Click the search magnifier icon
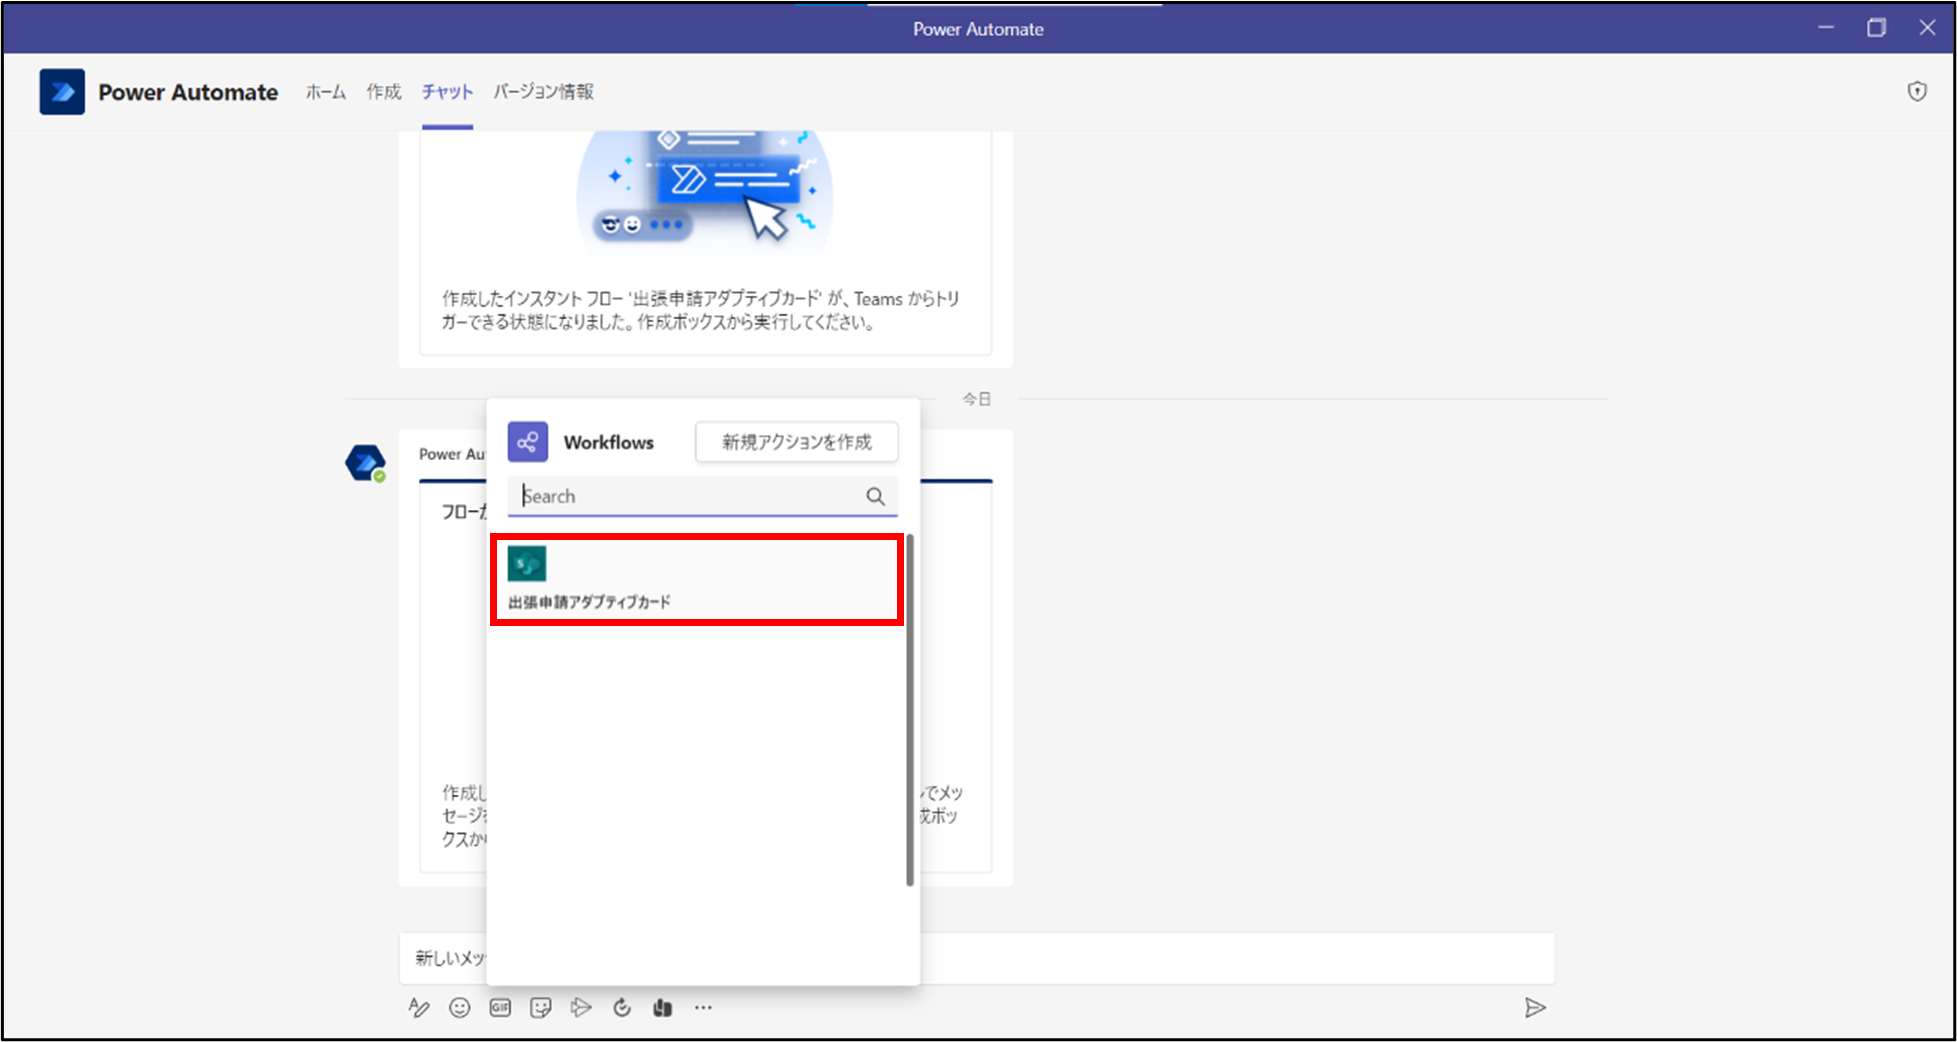Viewport: 1957px width, 1042px height. 875,496
